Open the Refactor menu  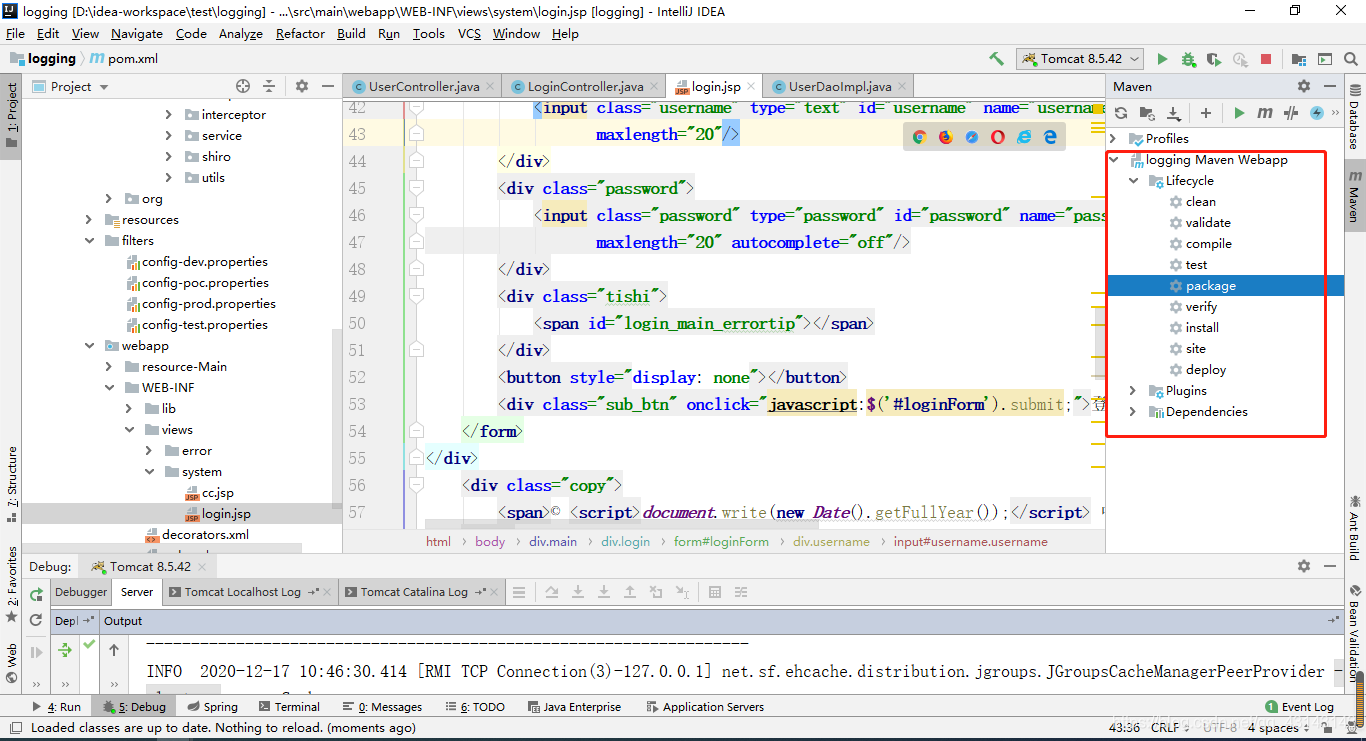[x=300, y=33]
